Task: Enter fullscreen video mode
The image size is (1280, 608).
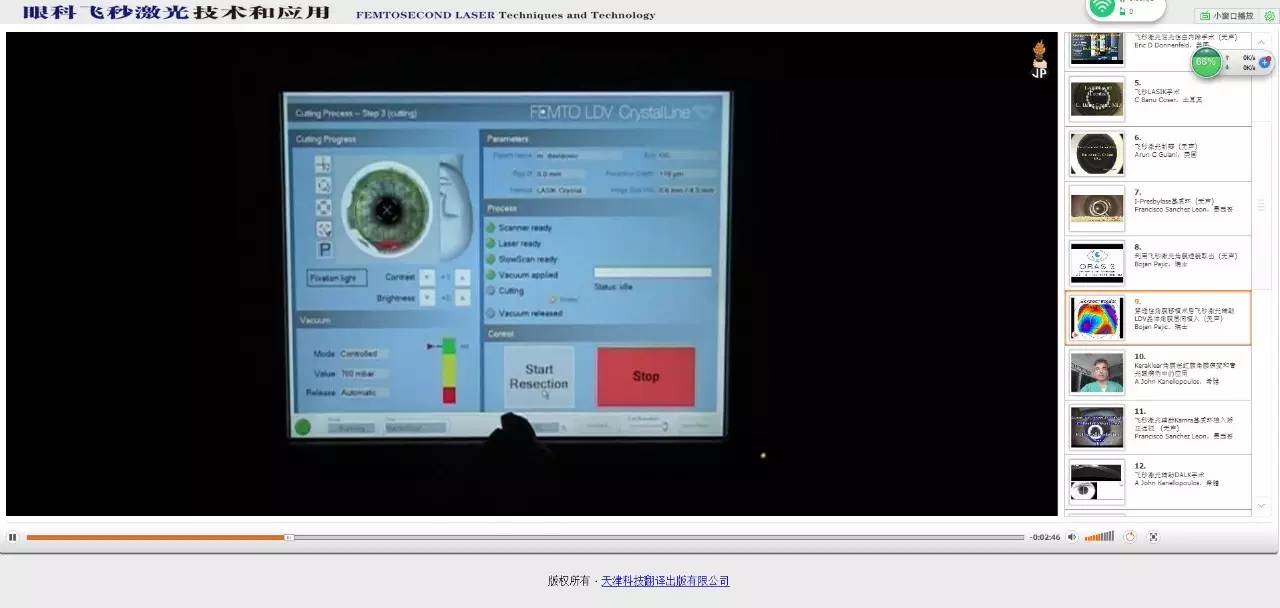Action: coord(1153,537)
